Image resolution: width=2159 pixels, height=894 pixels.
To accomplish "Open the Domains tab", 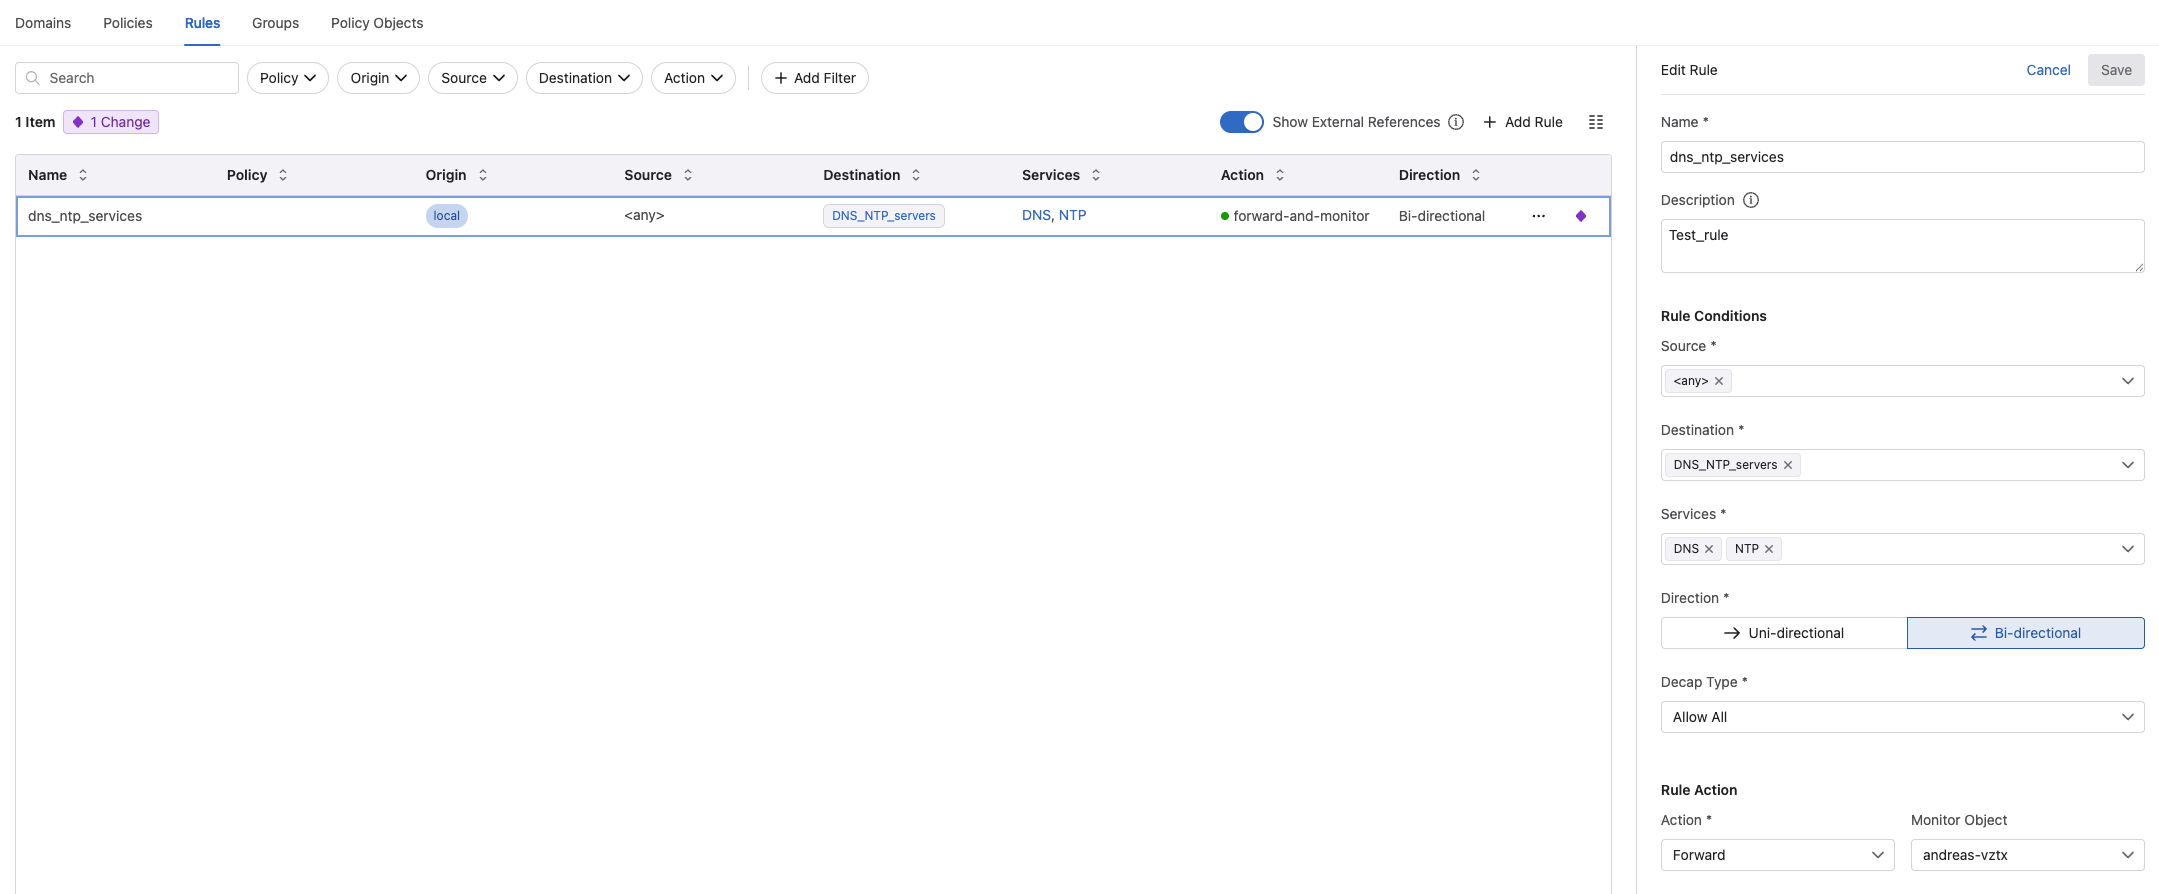I will (x=43, y=23).
